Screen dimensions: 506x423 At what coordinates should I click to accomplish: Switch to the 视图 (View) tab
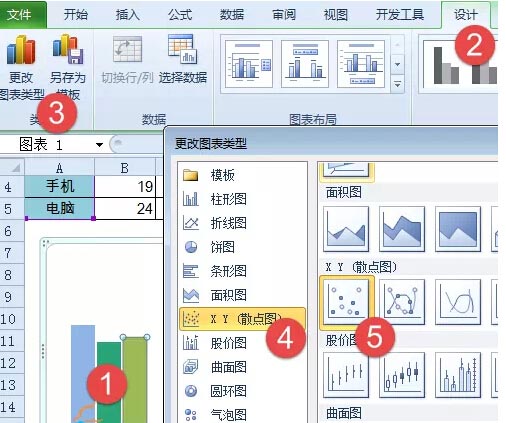click(336, 15)
